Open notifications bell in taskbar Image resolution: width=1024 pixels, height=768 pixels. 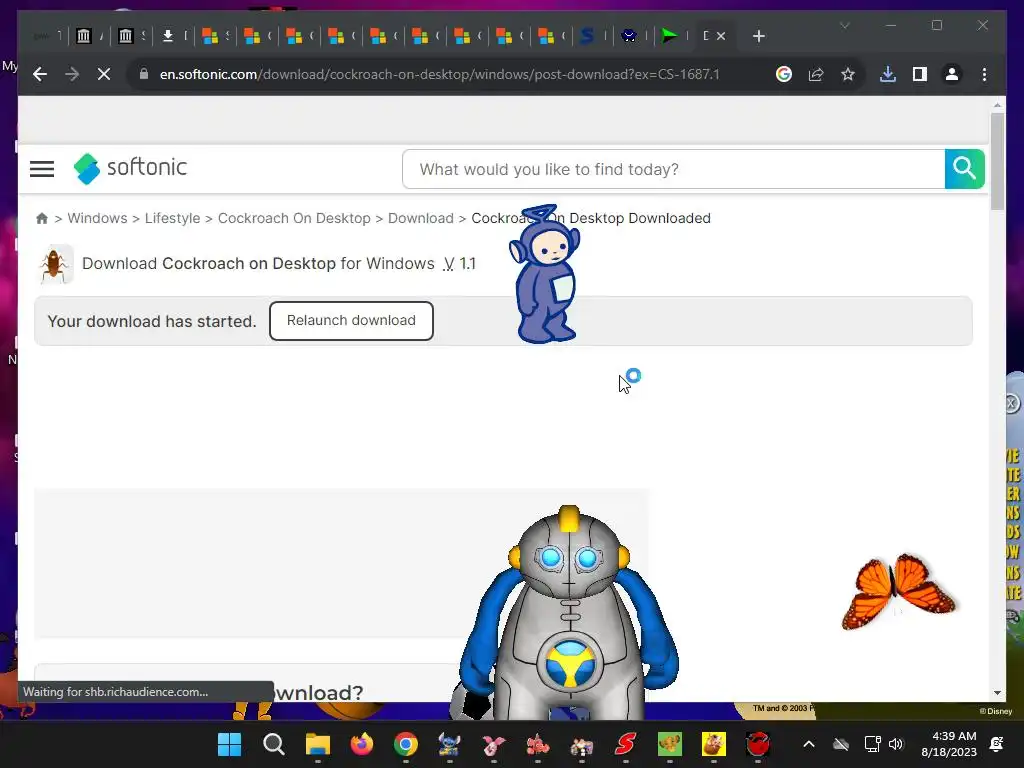point(997,744)
